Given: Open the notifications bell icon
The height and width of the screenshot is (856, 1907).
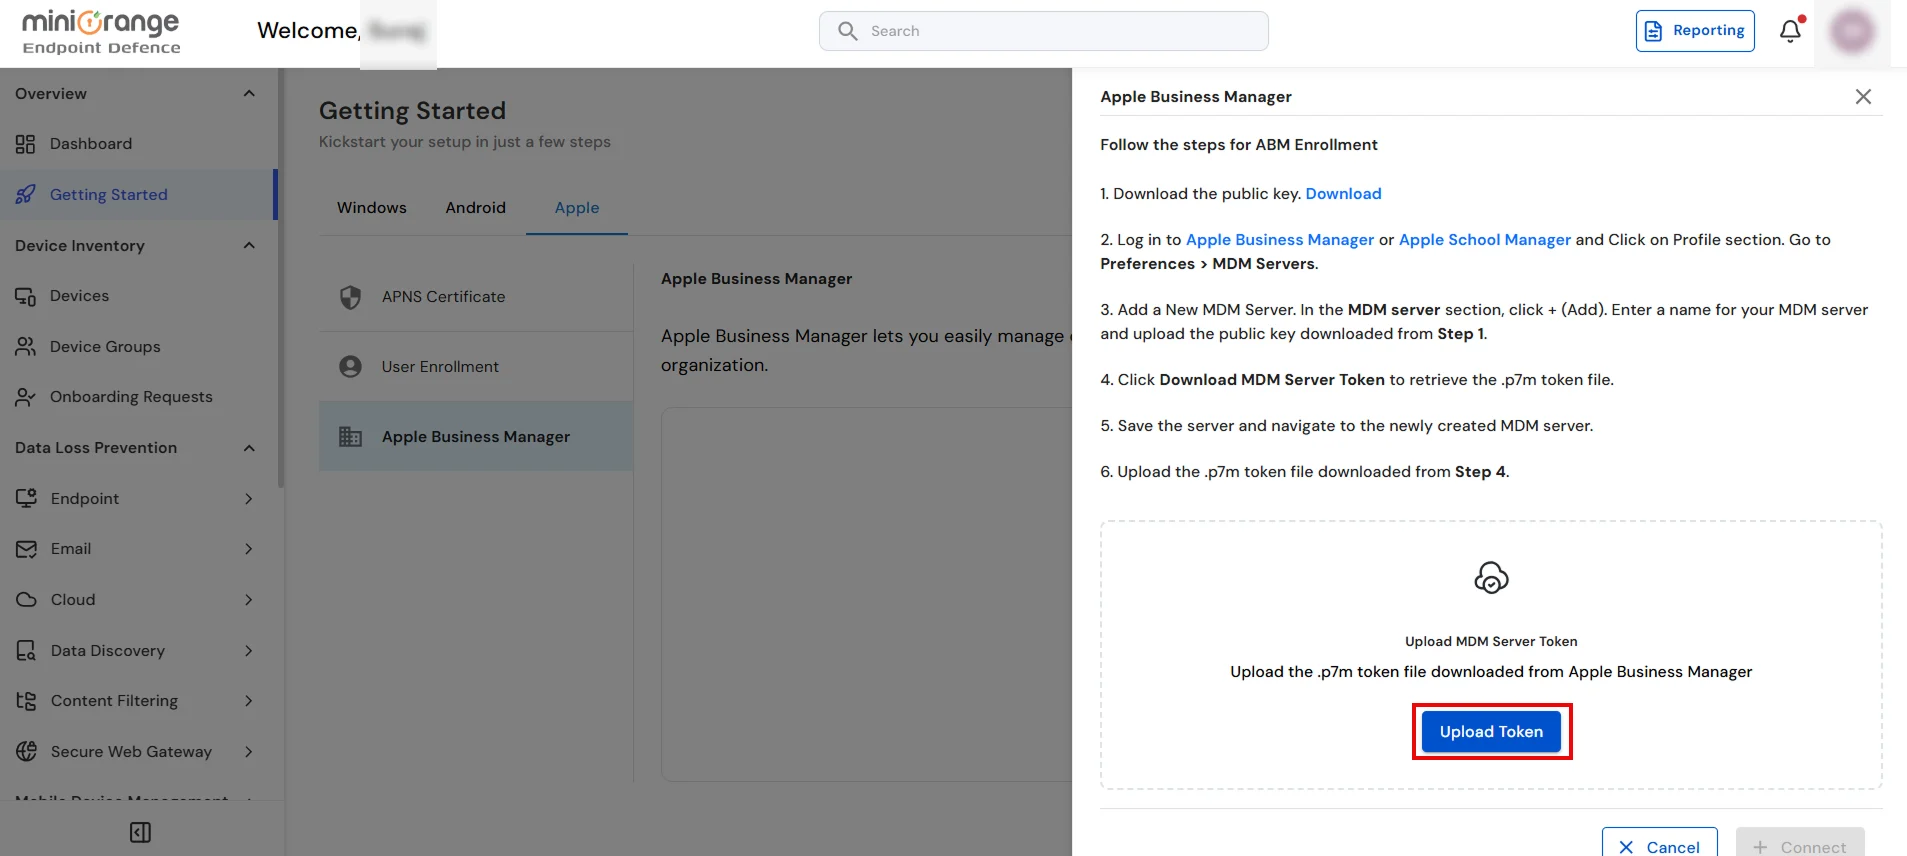Looking at the screenshot, I should click(x=1791, y=31).
